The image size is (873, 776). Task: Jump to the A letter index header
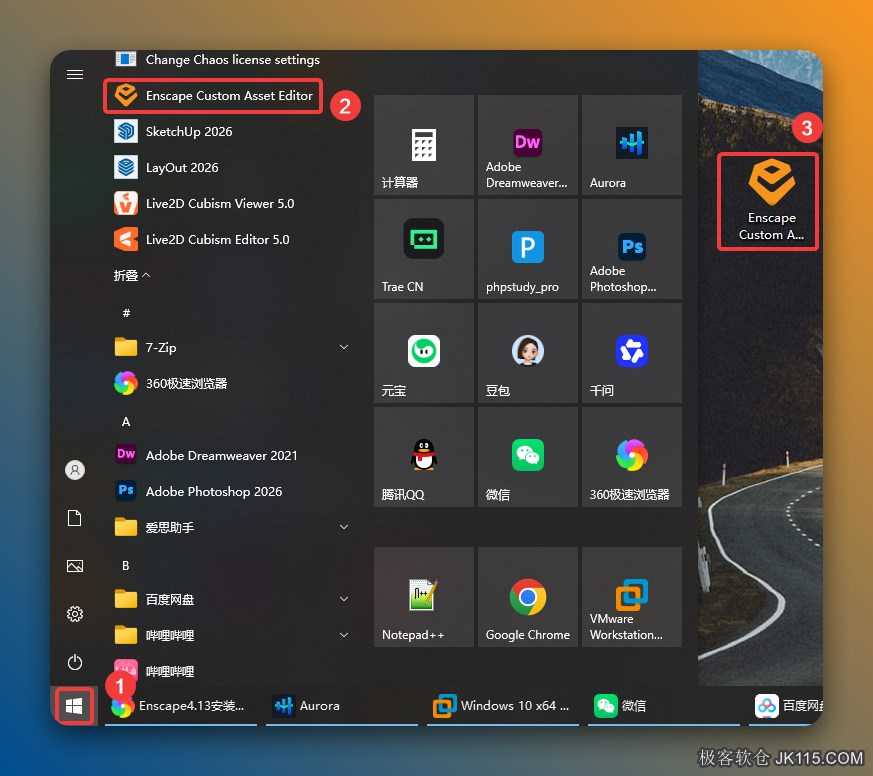coord(126,422)
